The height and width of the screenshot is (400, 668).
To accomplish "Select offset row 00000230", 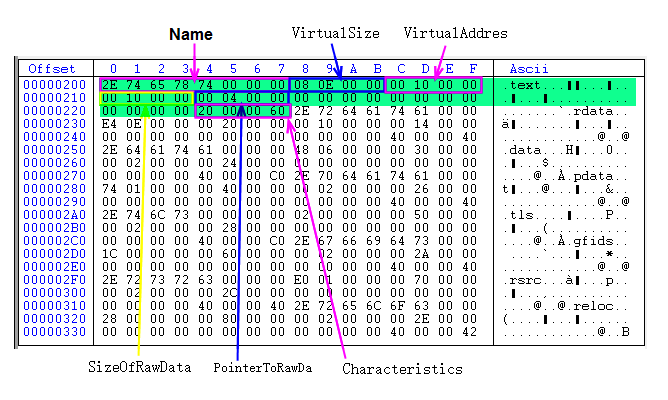I will 55,124.
